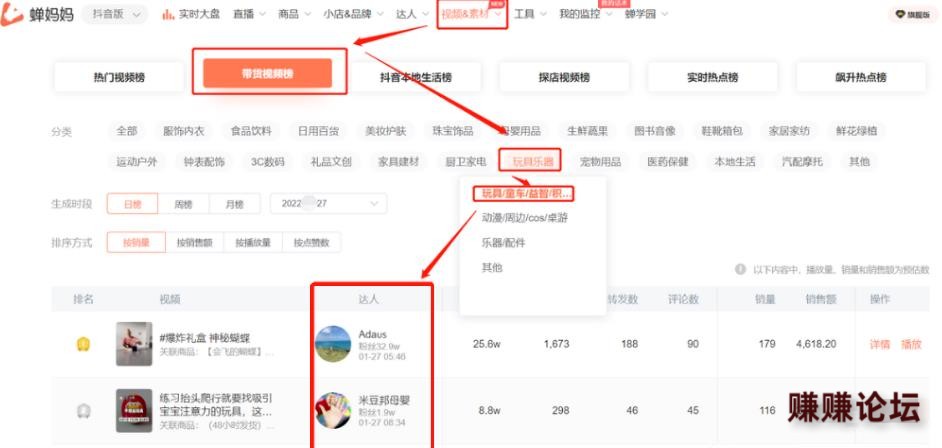The width and height of the screenshot is (942, 448).
Task: Select 鲜花绿植 category
Action: point(856,131)
